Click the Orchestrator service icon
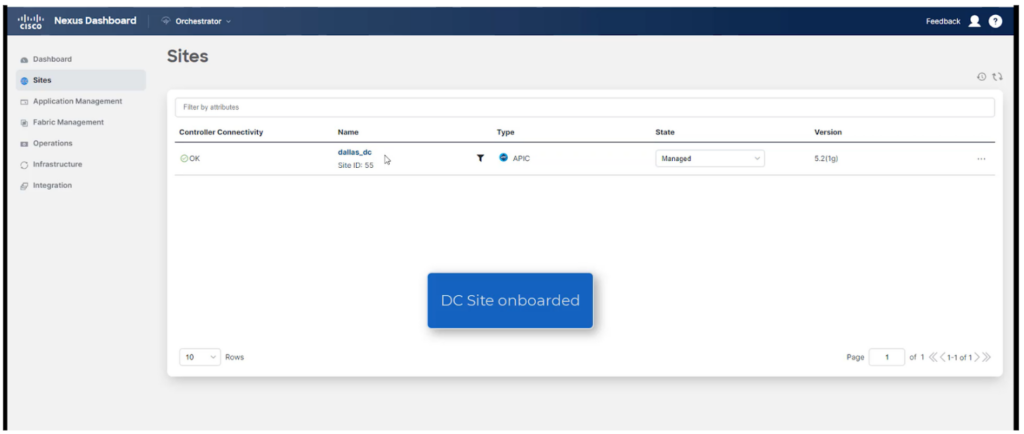Screen dimensions: 1024x434 point(165,22)
